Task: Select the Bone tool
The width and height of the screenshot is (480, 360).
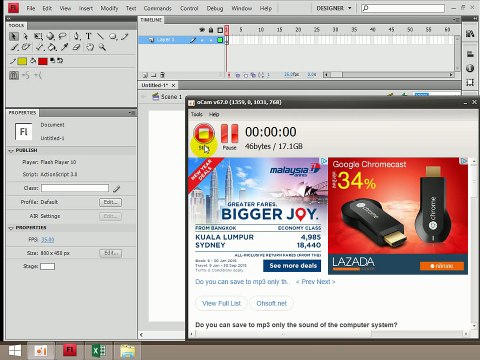Action: 40,48
